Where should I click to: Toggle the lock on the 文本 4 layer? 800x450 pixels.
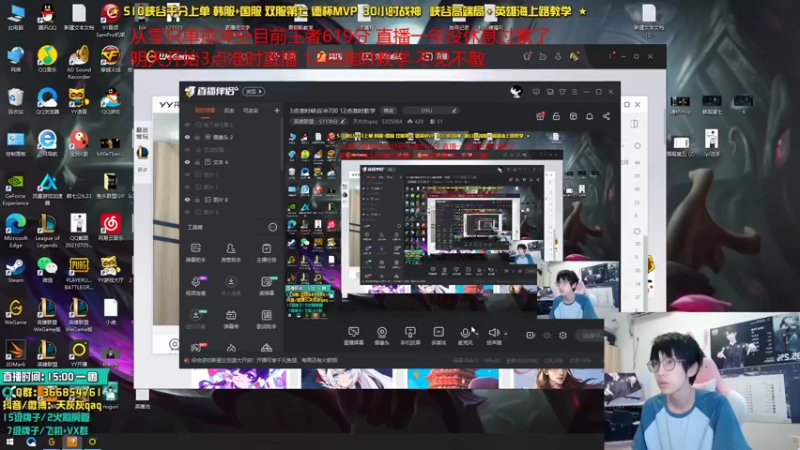click(197, 162)
